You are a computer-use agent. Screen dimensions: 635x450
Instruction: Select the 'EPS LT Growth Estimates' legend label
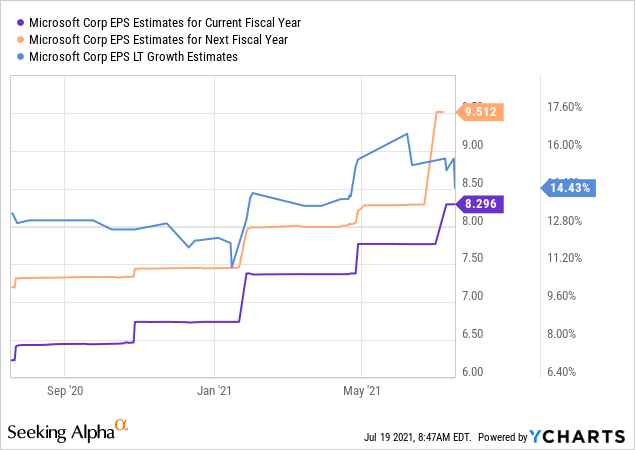(133, 56)
